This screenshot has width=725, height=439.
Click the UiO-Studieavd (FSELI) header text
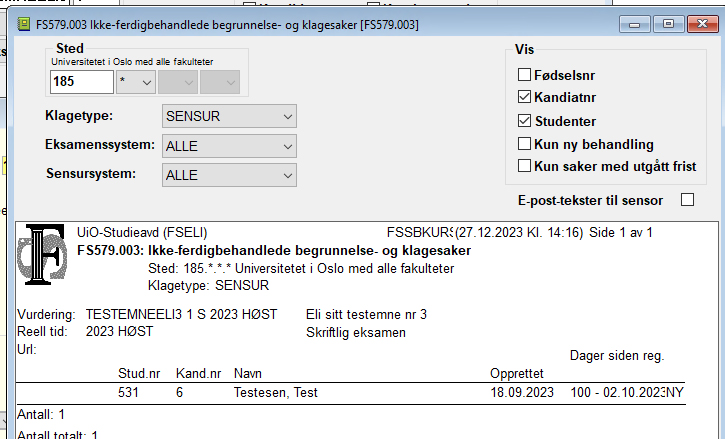click(x=142, y=232)
